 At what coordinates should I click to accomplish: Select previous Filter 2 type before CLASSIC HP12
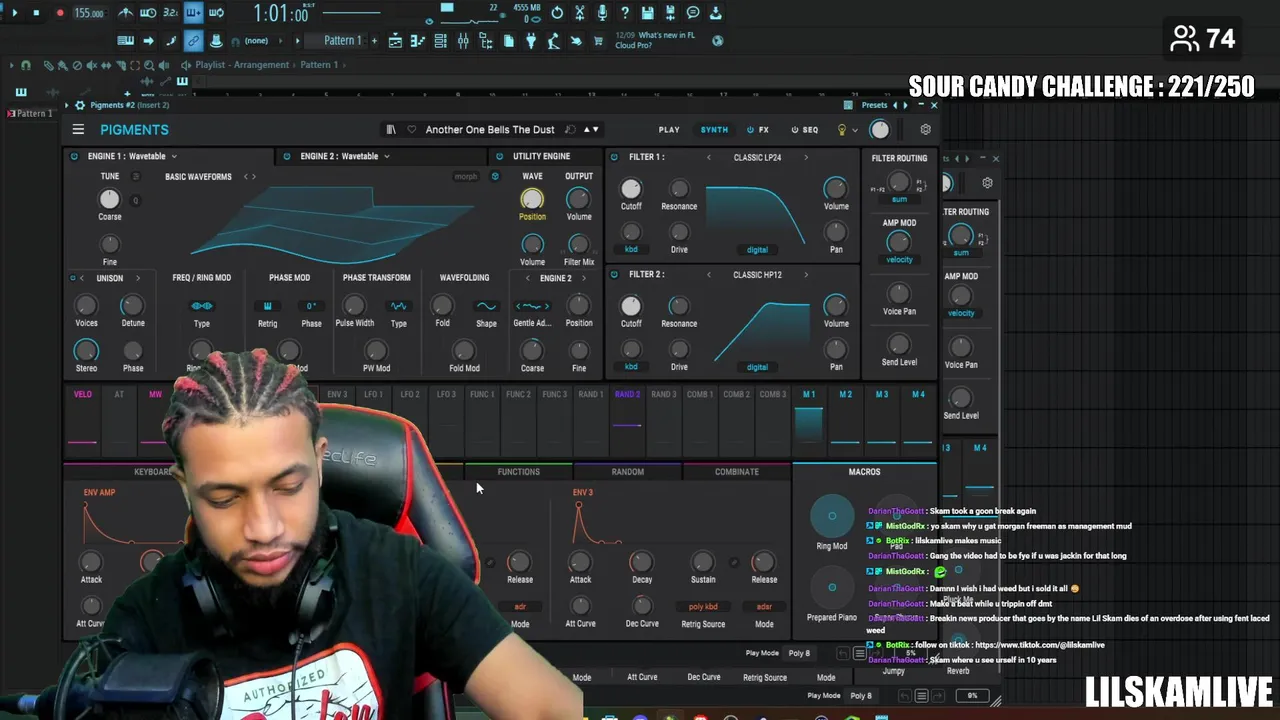pos(709,274)
